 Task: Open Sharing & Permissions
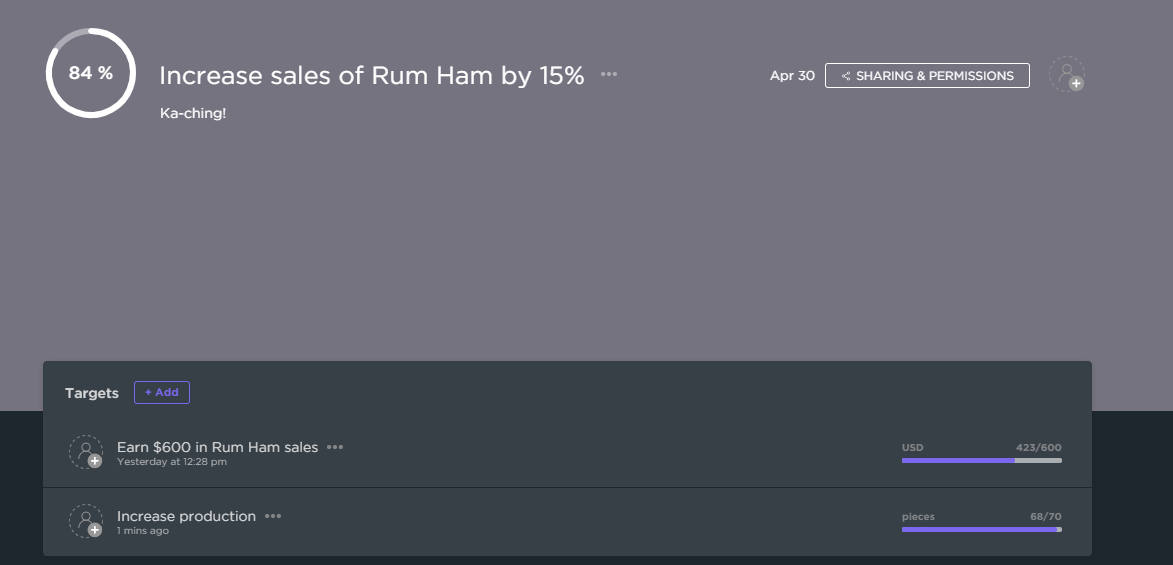click(927, 75)
